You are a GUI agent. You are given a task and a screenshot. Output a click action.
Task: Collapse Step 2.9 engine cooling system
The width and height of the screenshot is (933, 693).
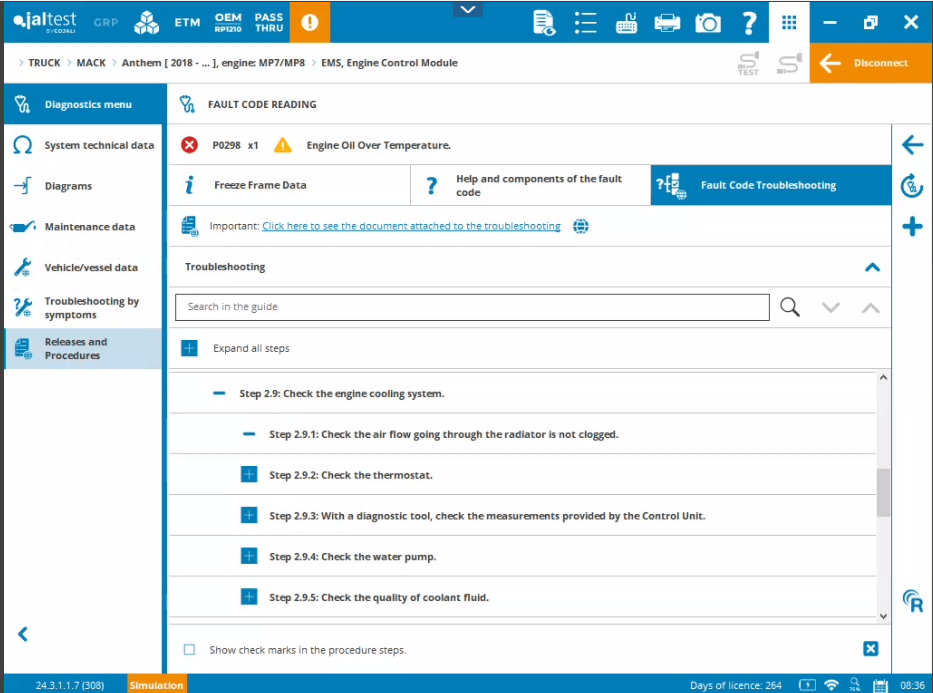[219, 394]
